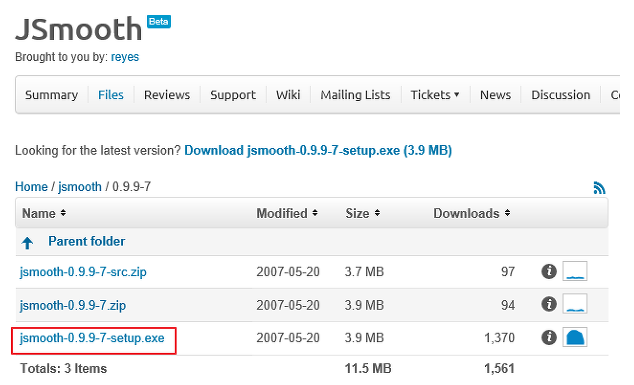This screenshot has height=385, width=634.
Task: View download stats chart for jsmooth-0.9.9-7.zip
Action: [575, 304]
